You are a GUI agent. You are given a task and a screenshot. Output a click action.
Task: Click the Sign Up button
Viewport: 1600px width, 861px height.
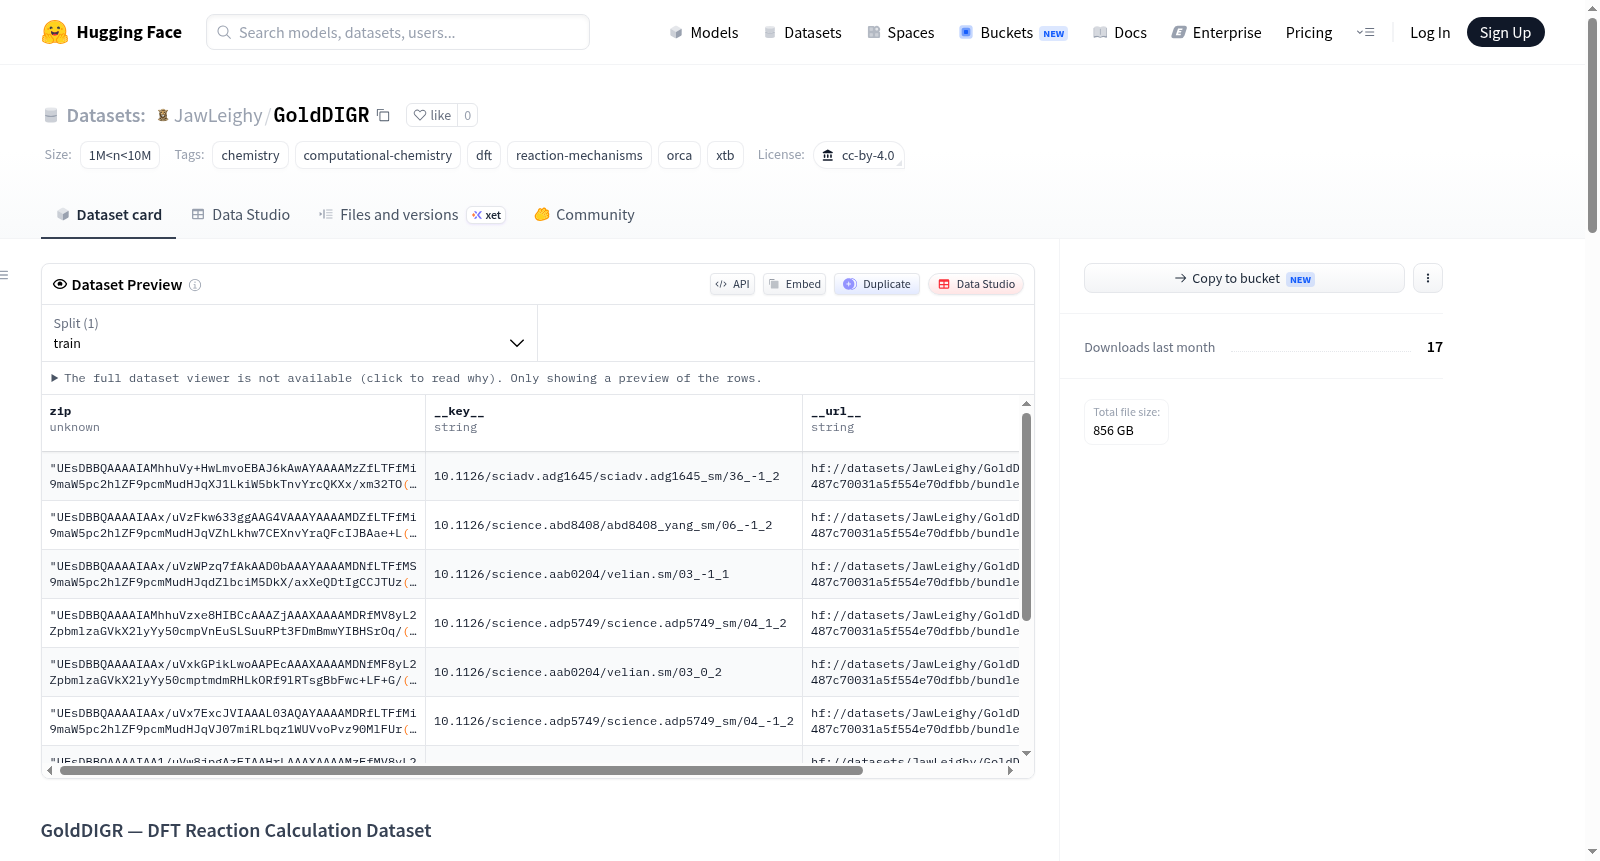coord(1505,32)
